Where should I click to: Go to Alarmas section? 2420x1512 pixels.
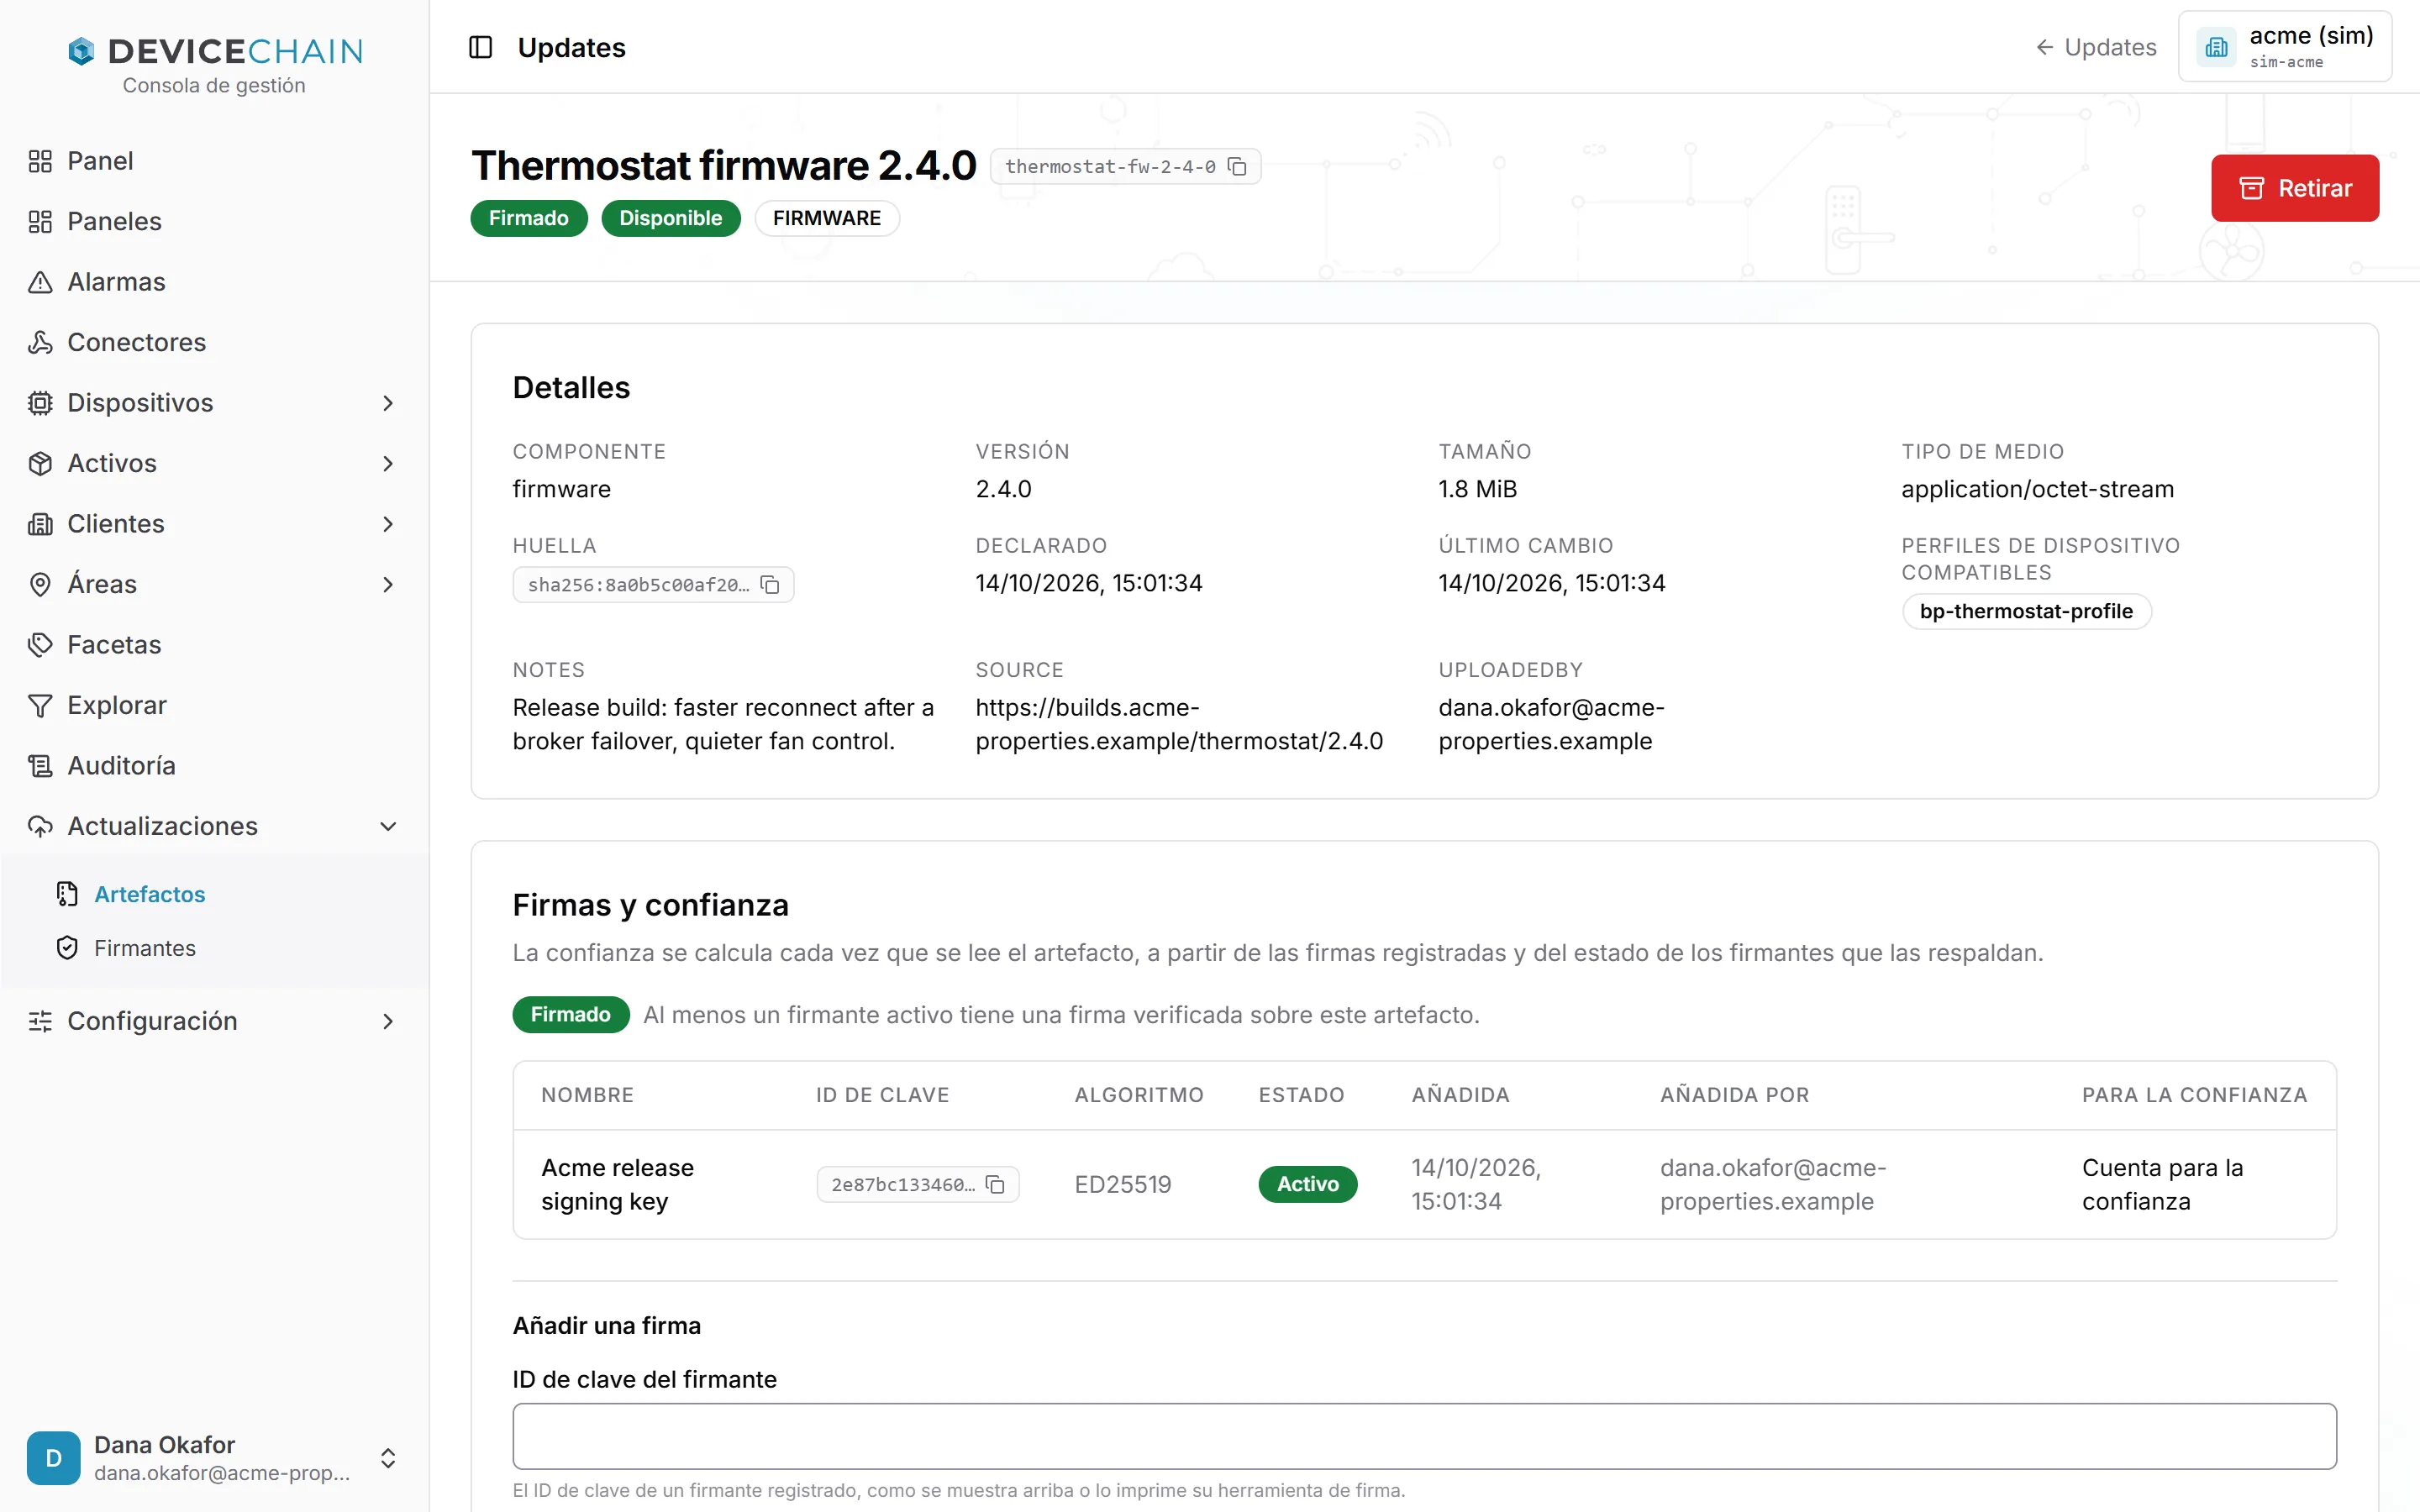pyautogui.click(x=214, y=282)
